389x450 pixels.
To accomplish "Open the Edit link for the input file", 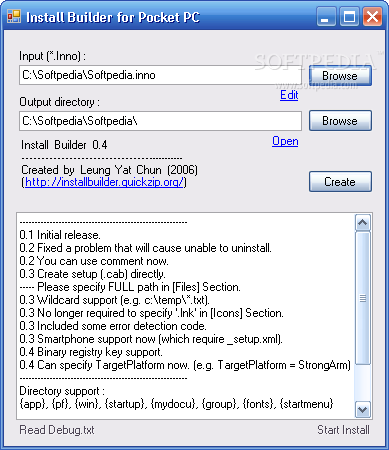I will pyautogui.click(x=289, y=95).
